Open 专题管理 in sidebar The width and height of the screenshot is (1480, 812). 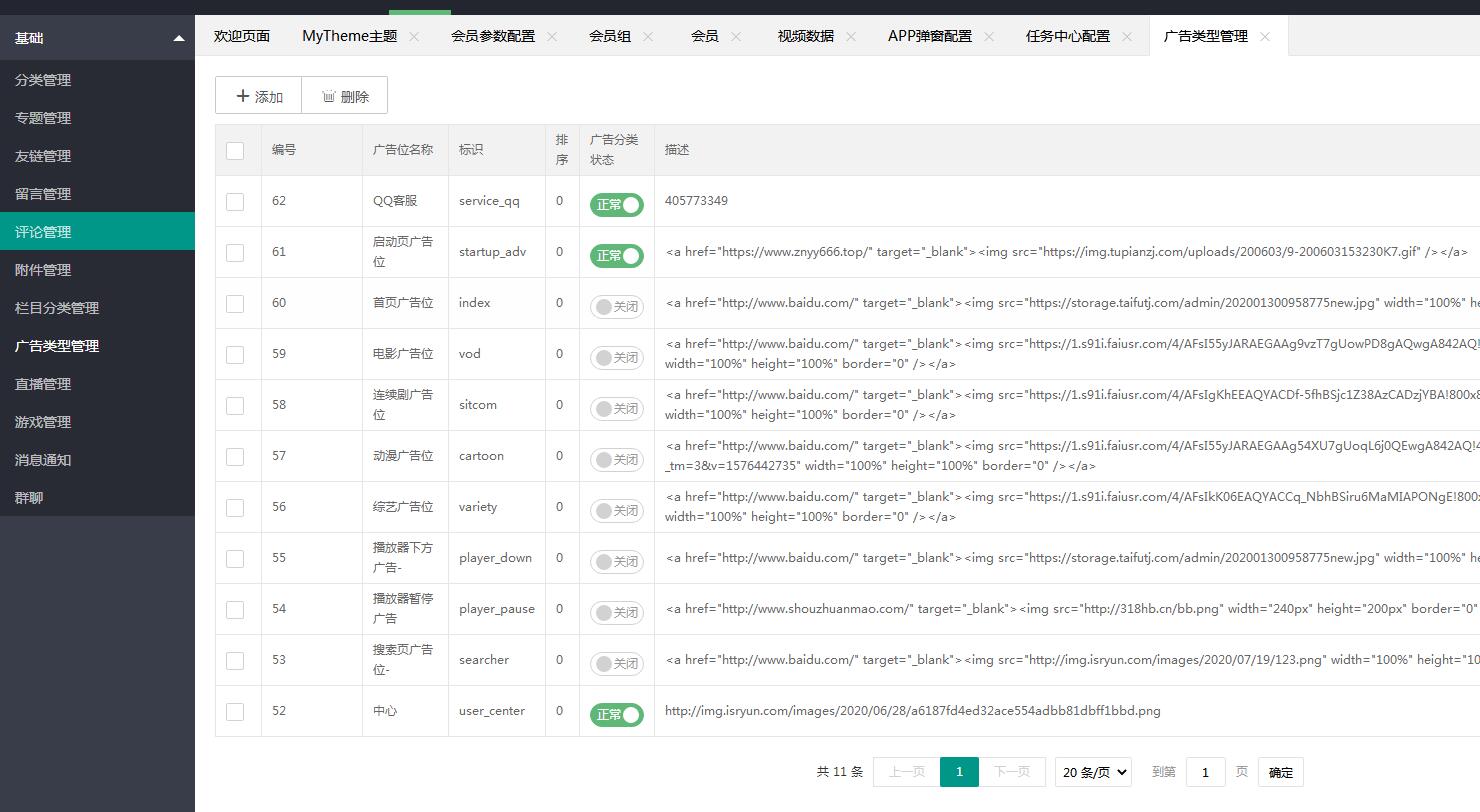pyautogui.click(x=97, y=118)
